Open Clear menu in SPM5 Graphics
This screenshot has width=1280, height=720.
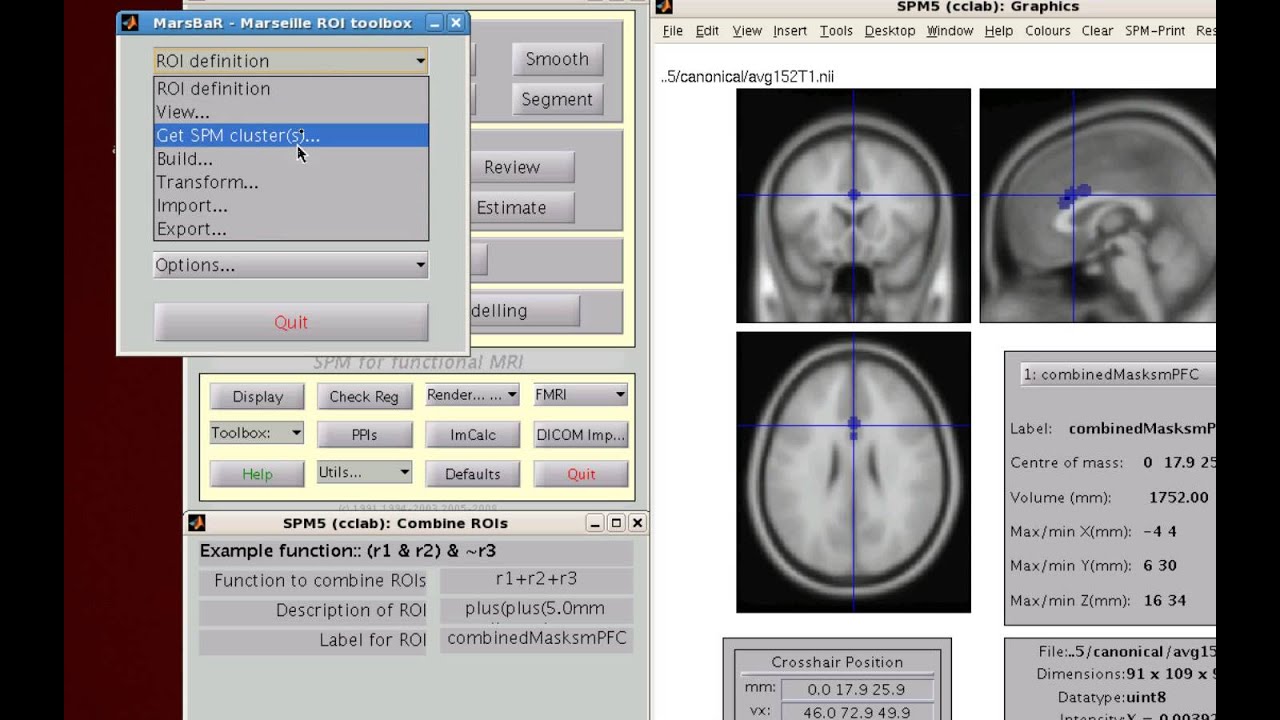(x=1097, y=31)
